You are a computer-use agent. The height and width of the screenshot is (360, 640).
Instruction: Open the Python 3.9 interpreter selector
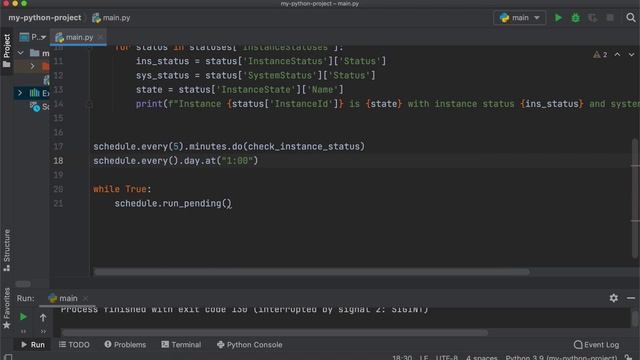pyautogui.click(x=561, y=357)
